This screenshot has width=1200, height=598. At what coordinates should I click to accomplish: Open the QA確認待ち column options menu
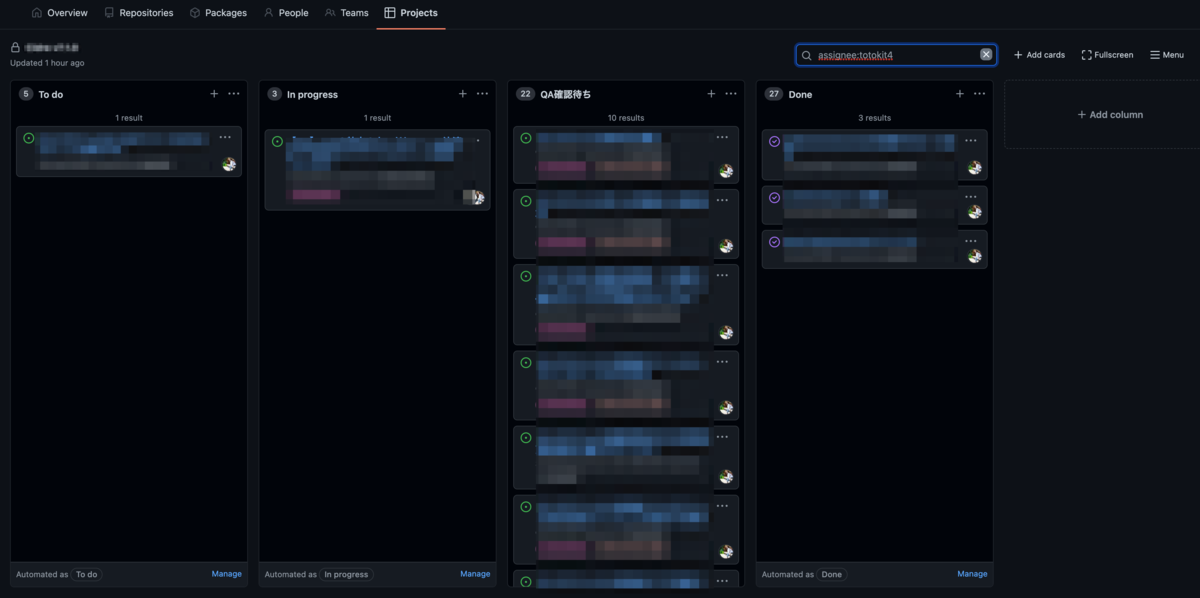click(x=731, y=94)
